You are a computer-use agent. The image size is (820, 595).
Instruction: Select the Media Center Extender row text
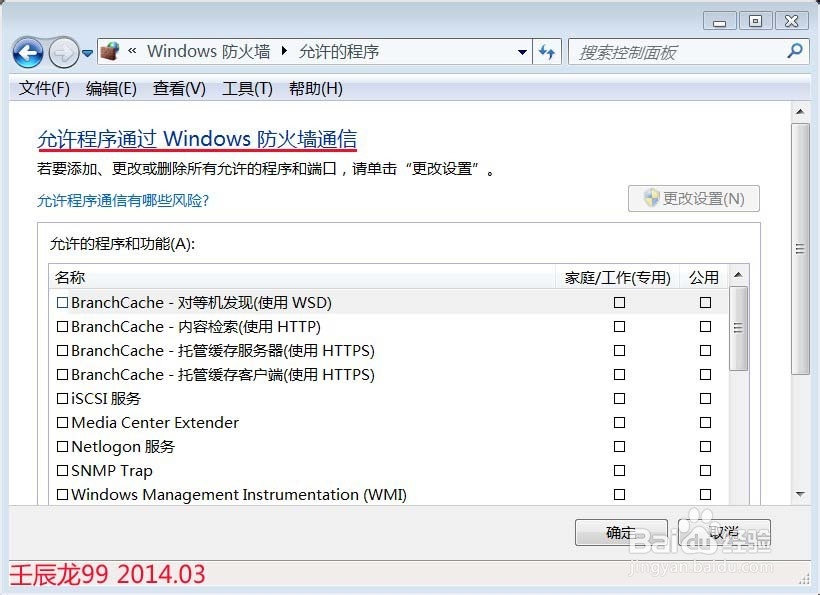pos(155,422)
